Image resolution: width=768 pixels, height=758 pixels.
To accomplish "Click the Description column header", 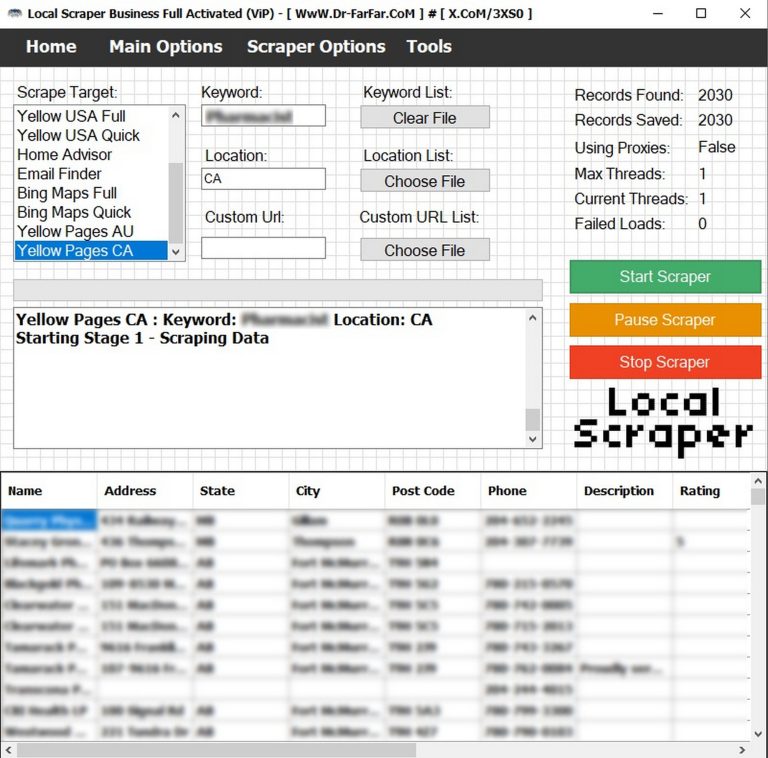I will pyautogui.click(x=624, y=491).
